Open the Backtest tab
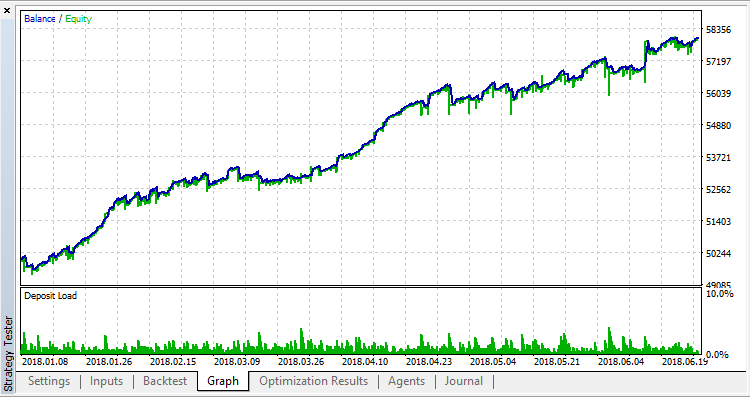The image size is (750, 398). [165, 381]
